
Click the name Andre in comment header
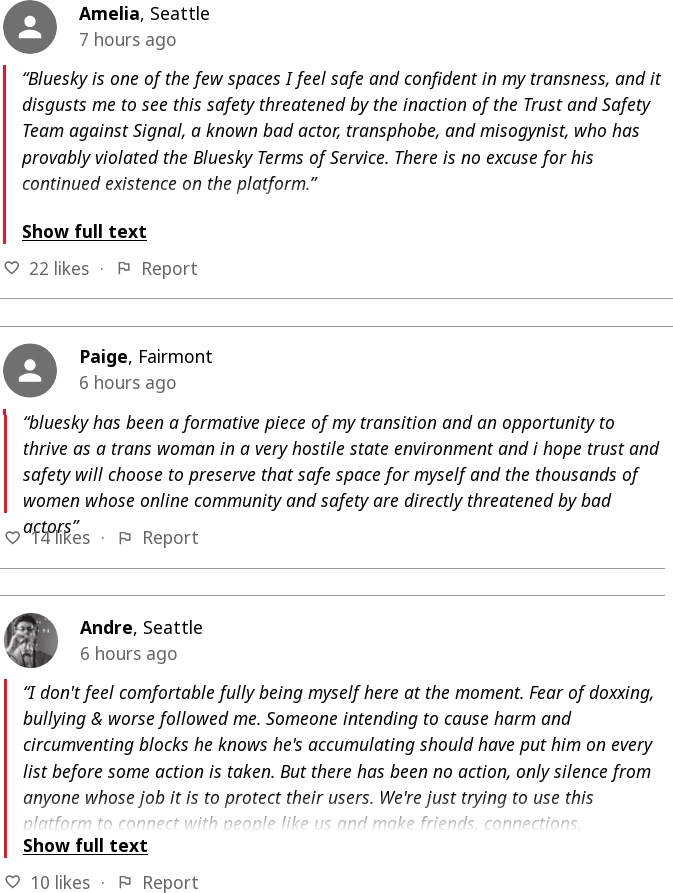click(x=106, y=628)
